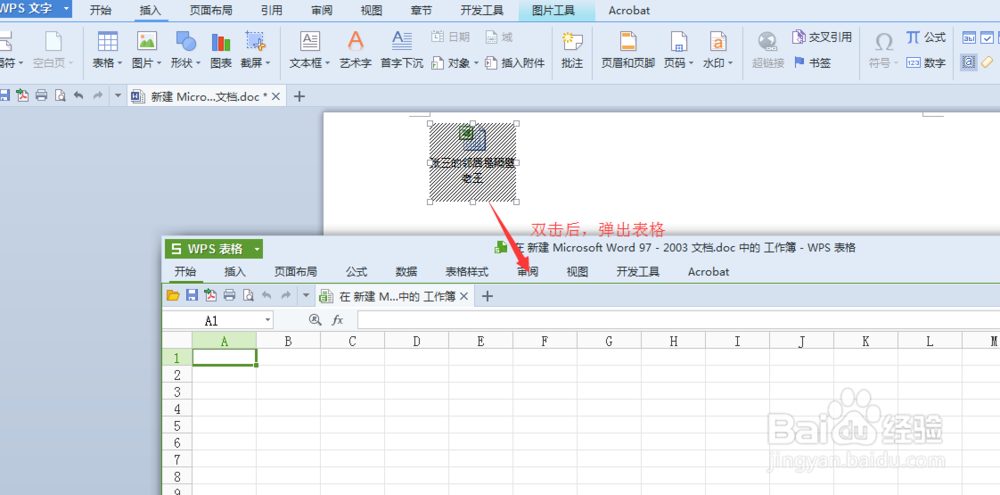Insert a 交叉引用 cross reference
This screenshot has width=1000, height=495.
point(821,38)
